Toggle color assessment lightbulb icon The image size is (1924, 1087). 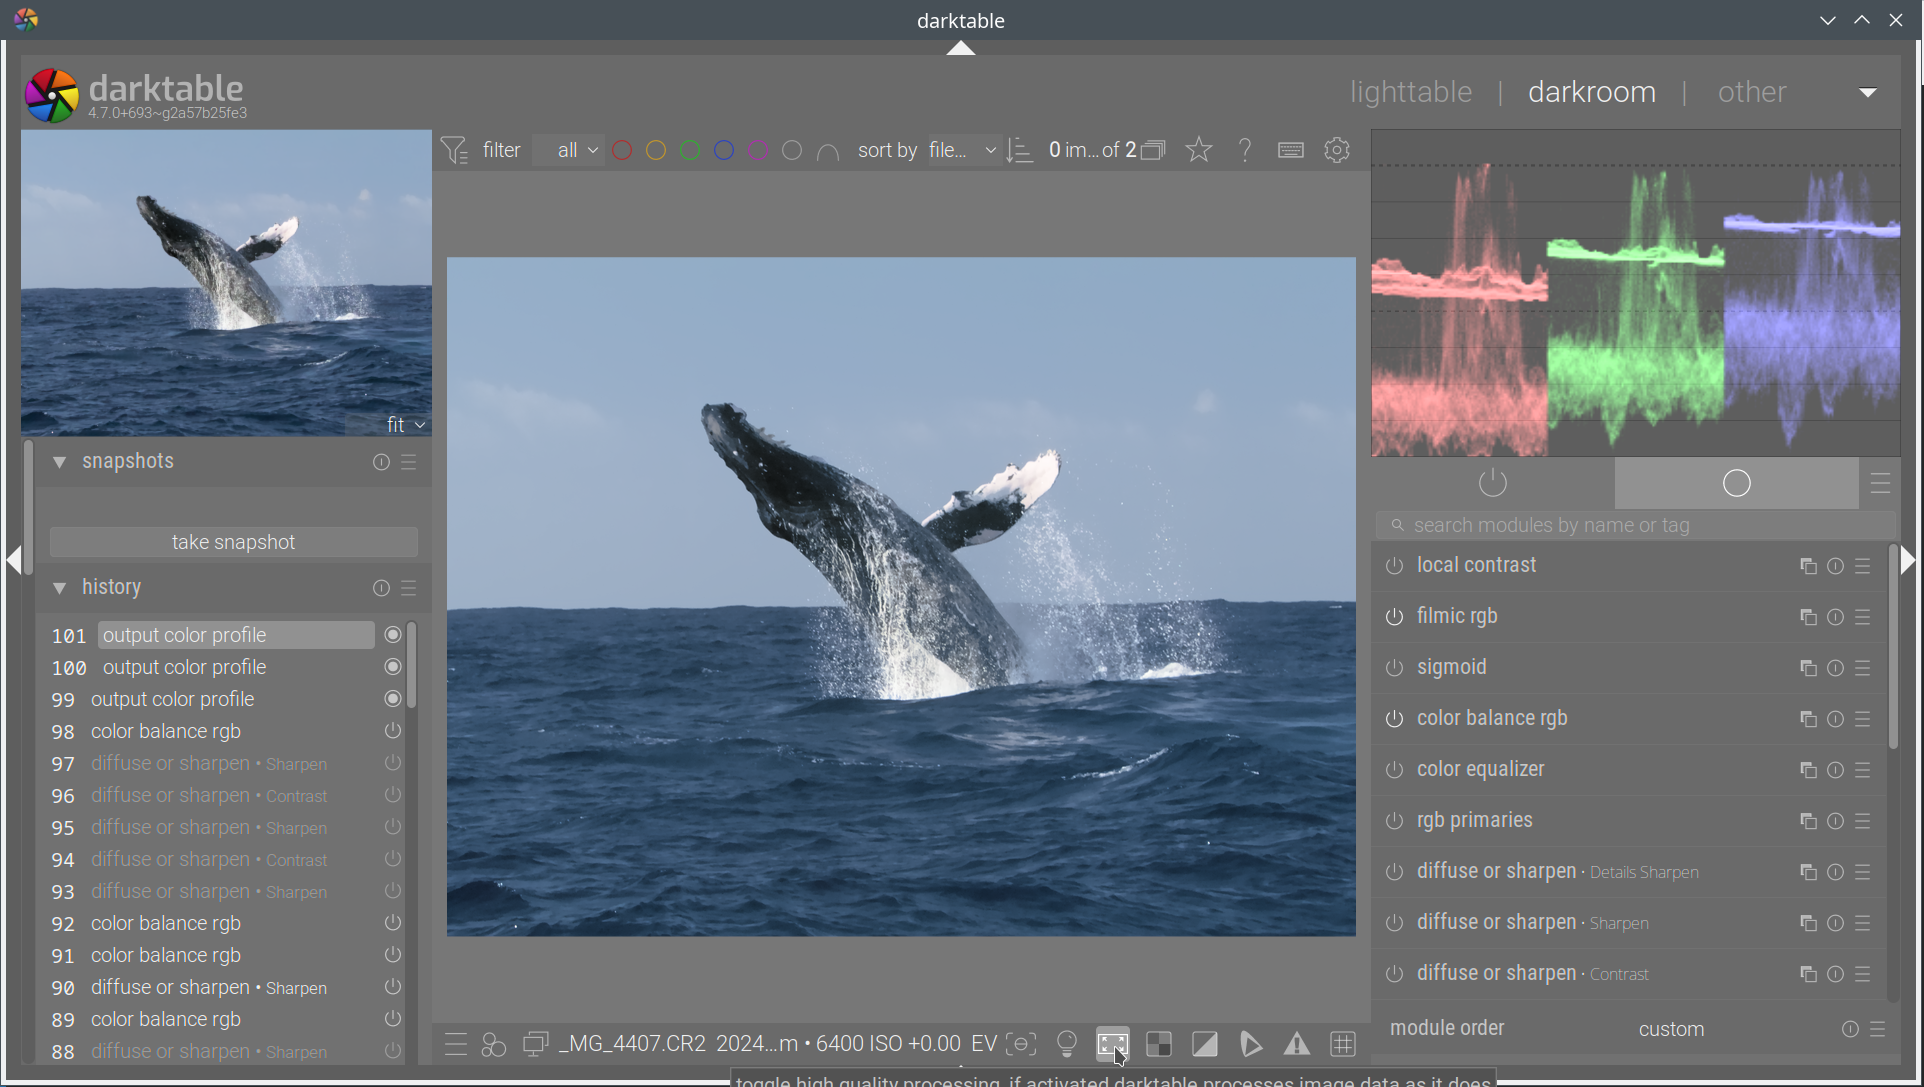(x=1067, y=1044)
